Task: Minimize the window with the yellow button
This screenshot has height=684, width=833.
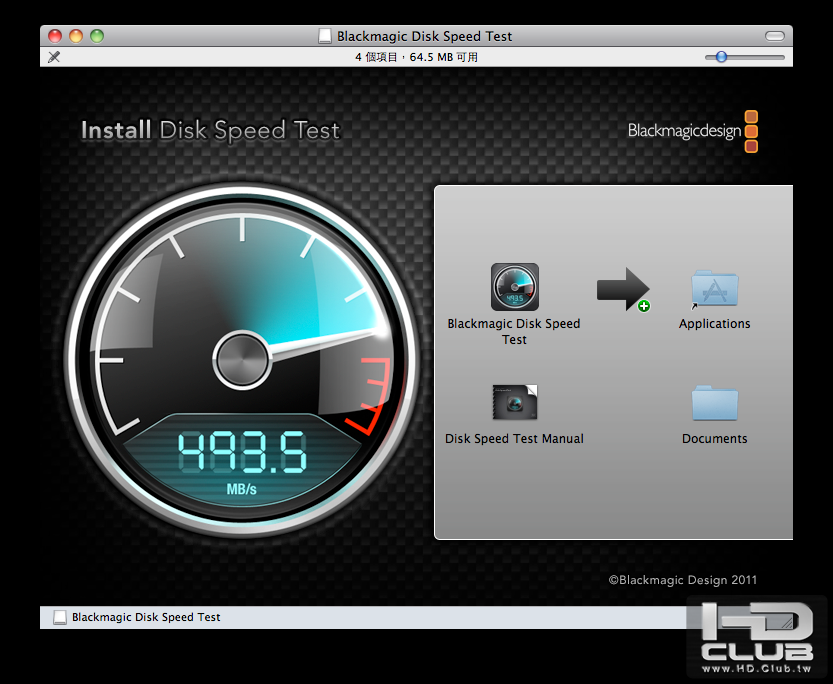Action: (76, 36)
